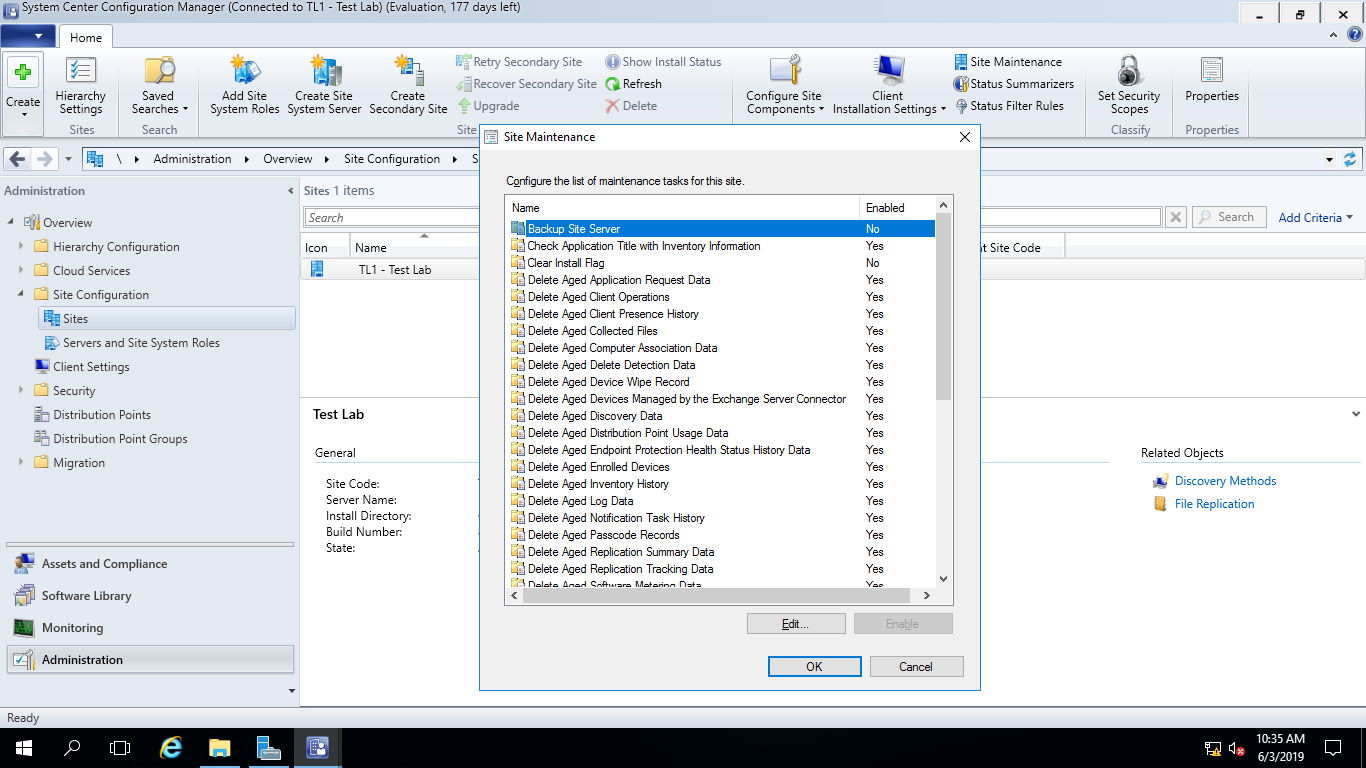Open Hierarchy Settings in the ribbon
The image size is (1366, 768).
pyautogui.click(x=81, y=87)
